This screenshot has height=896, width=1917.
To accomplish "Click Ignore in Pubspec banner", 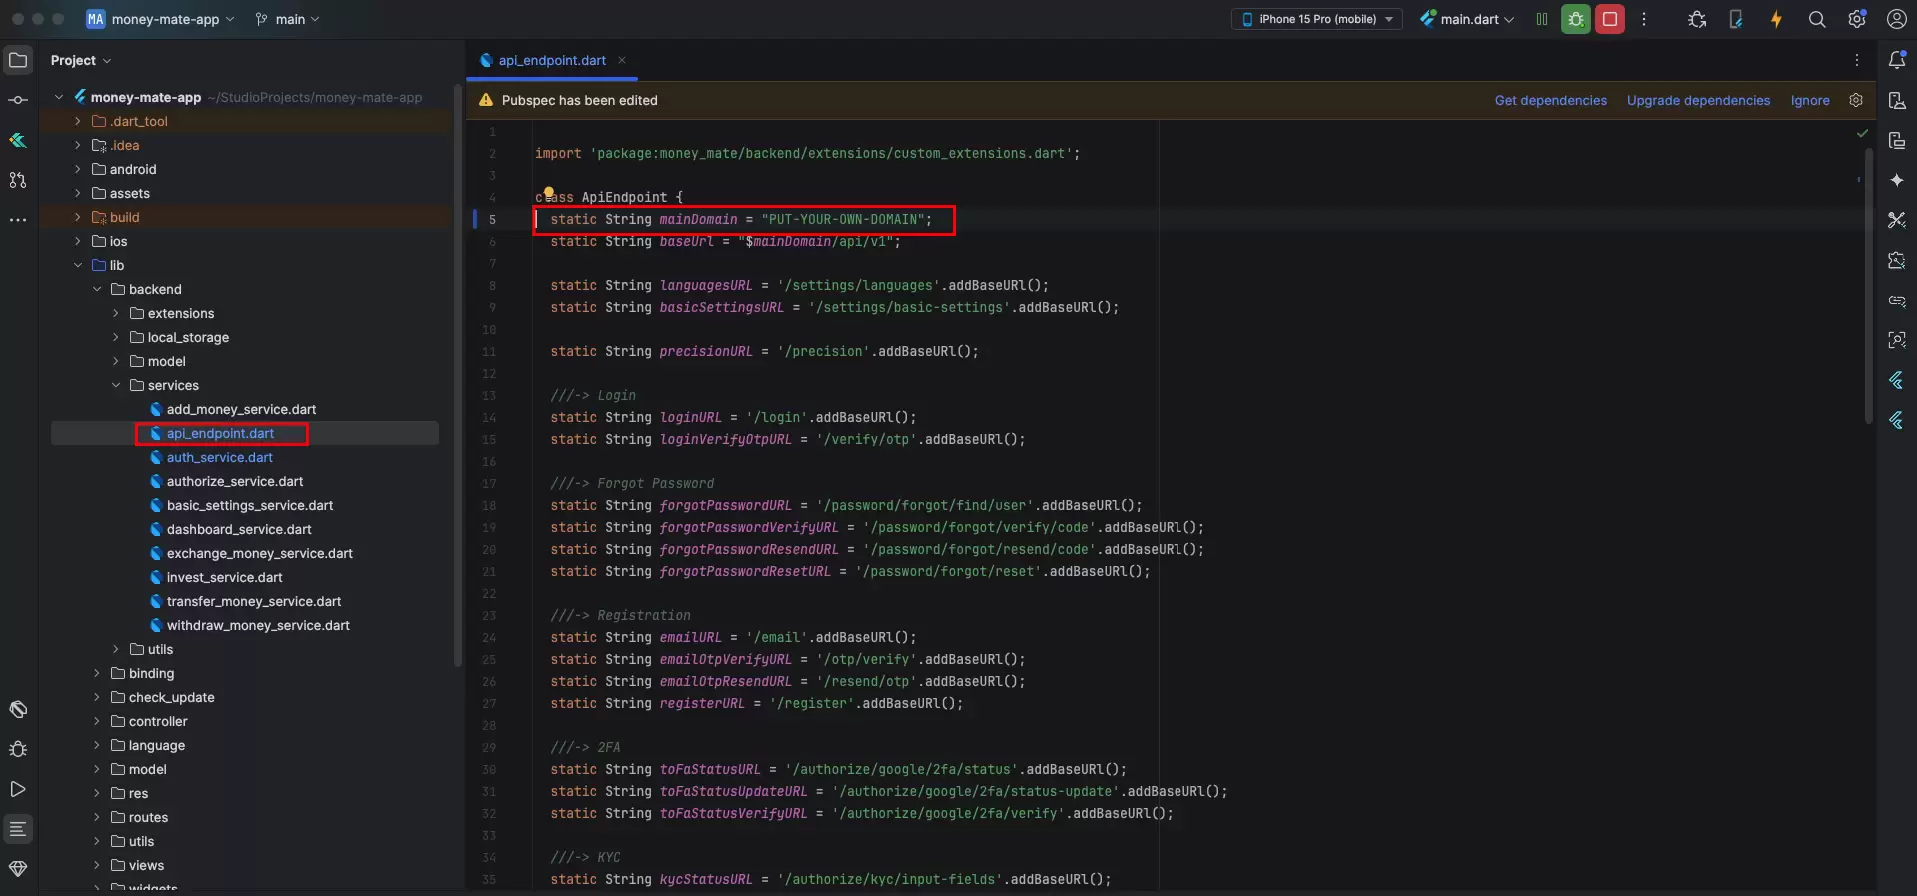I will pos(1810,100).
